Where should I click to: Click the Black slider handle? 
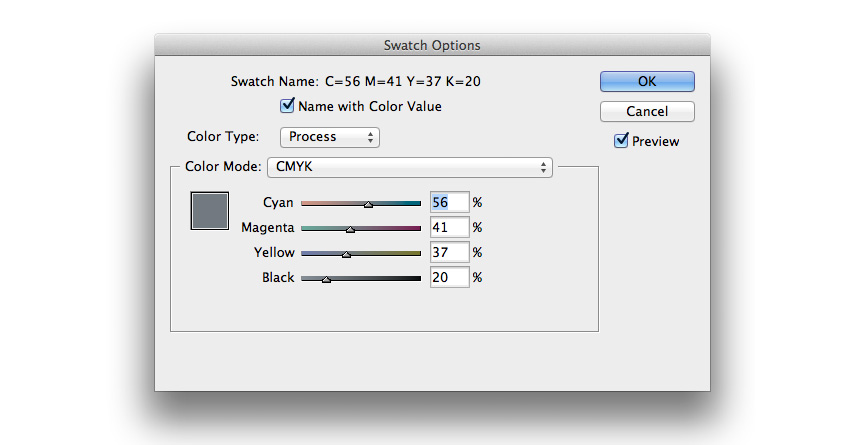tap(326, 279)
